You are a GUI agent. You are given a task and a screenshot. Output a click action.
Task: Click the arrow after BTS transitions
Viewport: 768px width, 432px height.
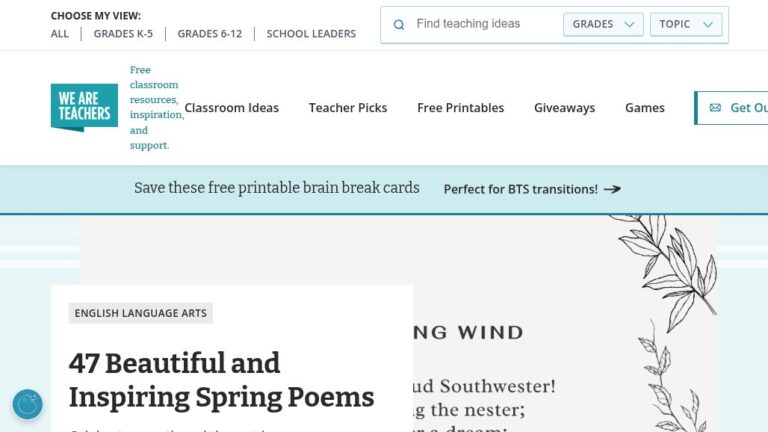pyautogui.click(x=612, y=189)
